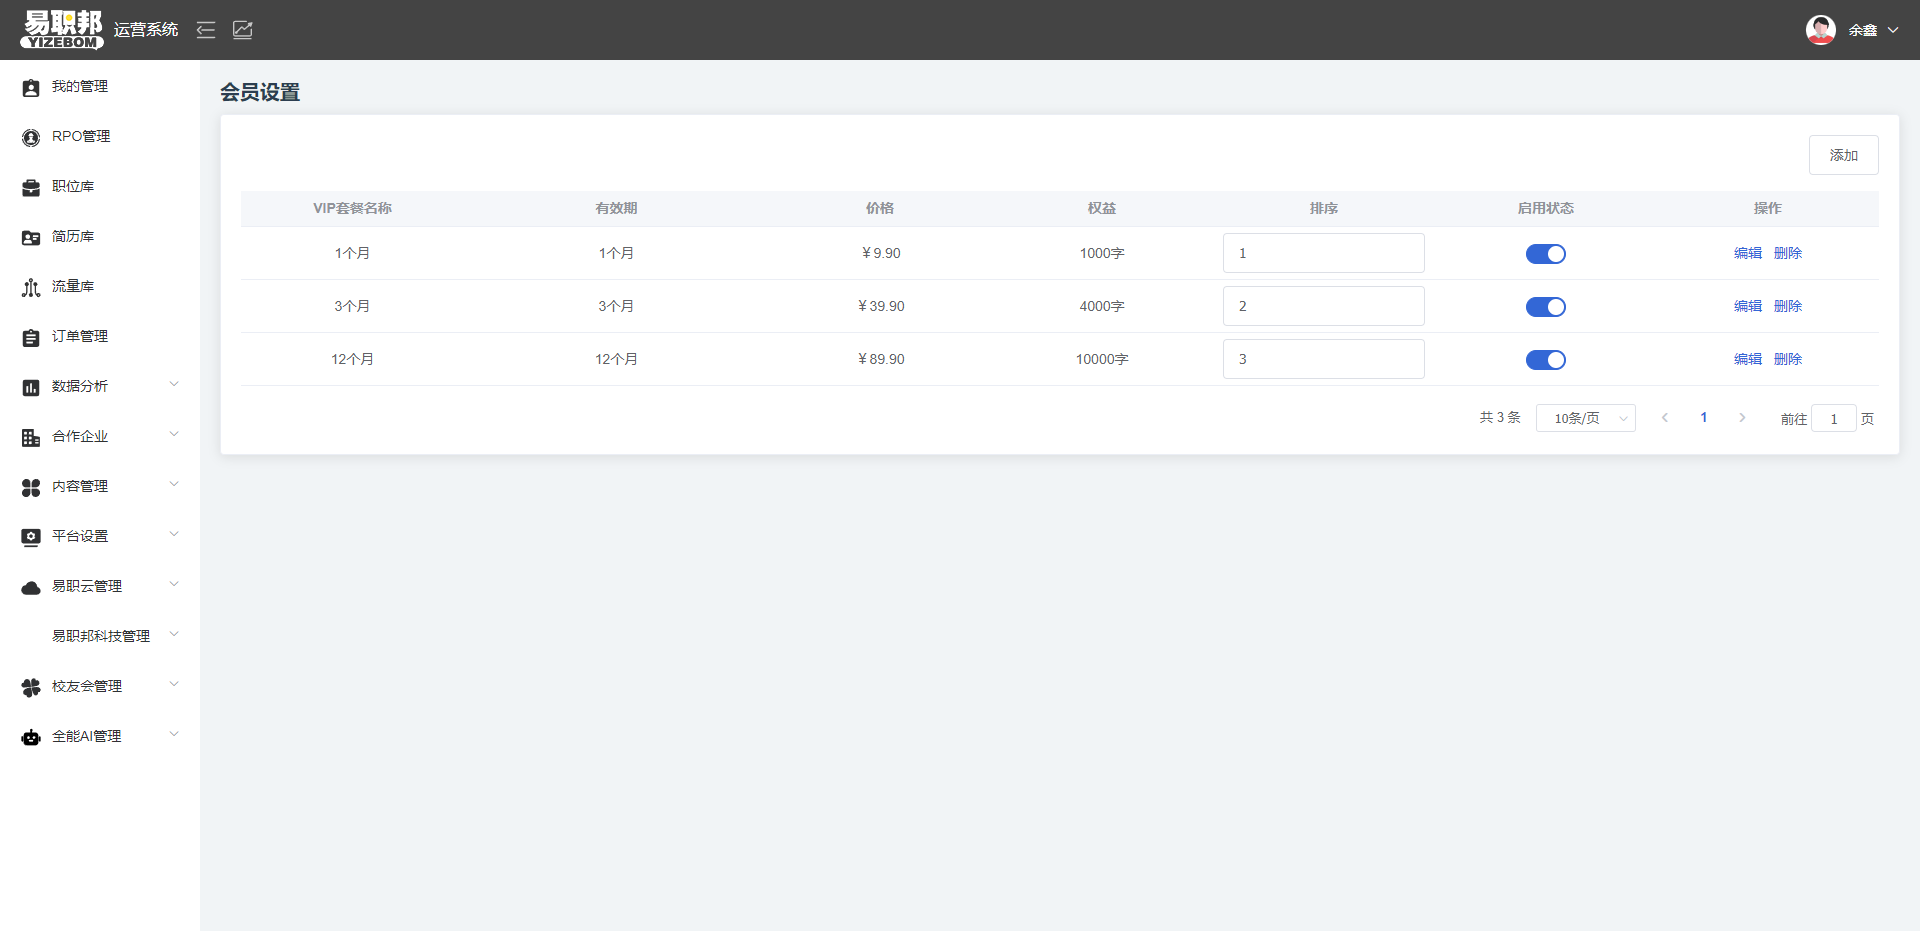Open 职位库 via its briefcase icon
This screenshot has width=1920, height=931.
click(31, 188)
